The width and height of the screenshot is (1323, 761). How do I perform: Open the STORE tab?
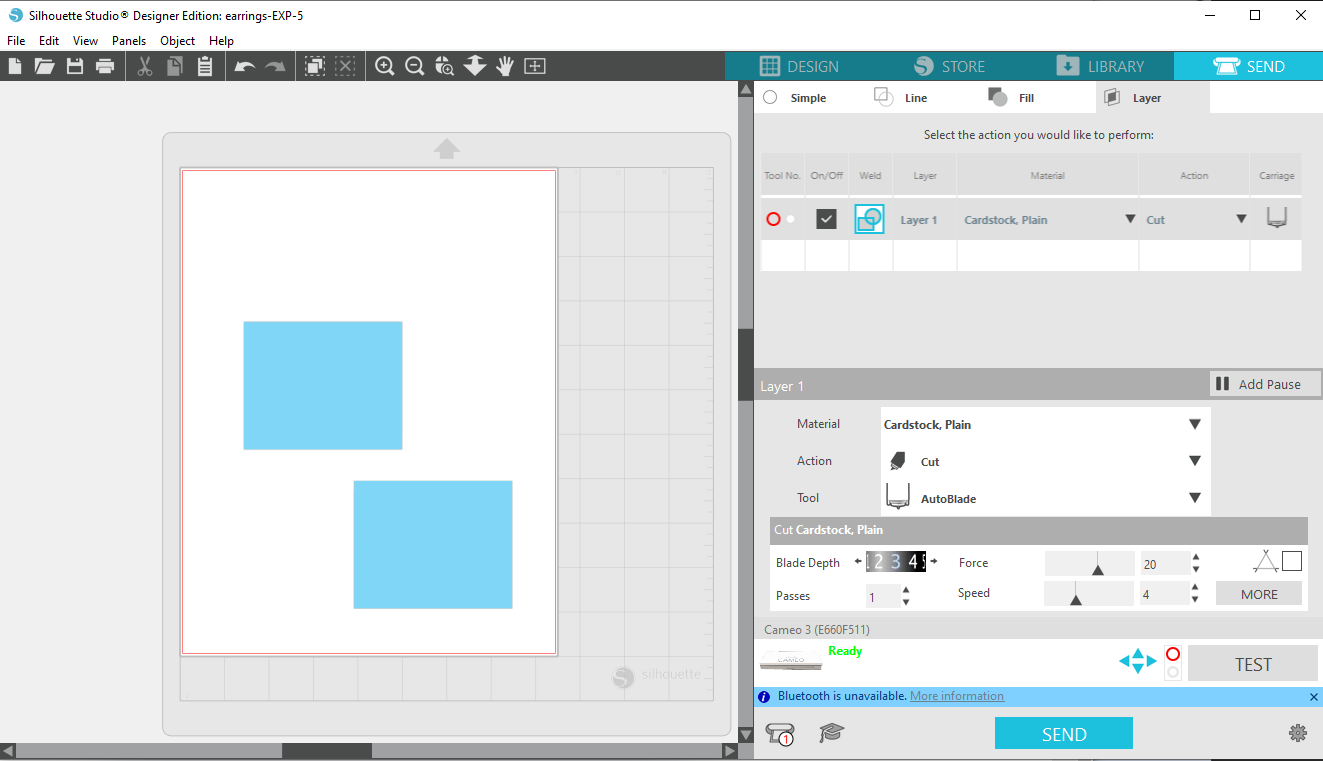(949, 66)
